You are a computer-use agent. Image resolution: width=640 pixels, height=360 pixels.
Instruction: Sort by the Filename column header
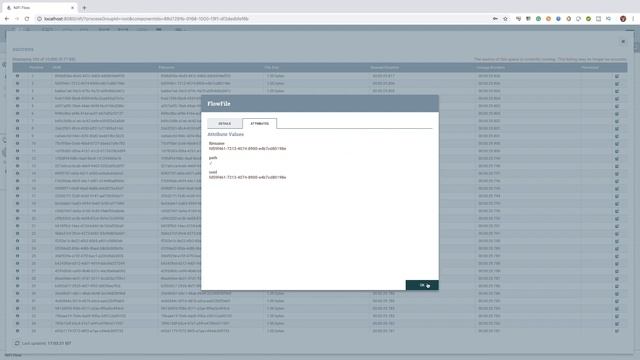167,67
